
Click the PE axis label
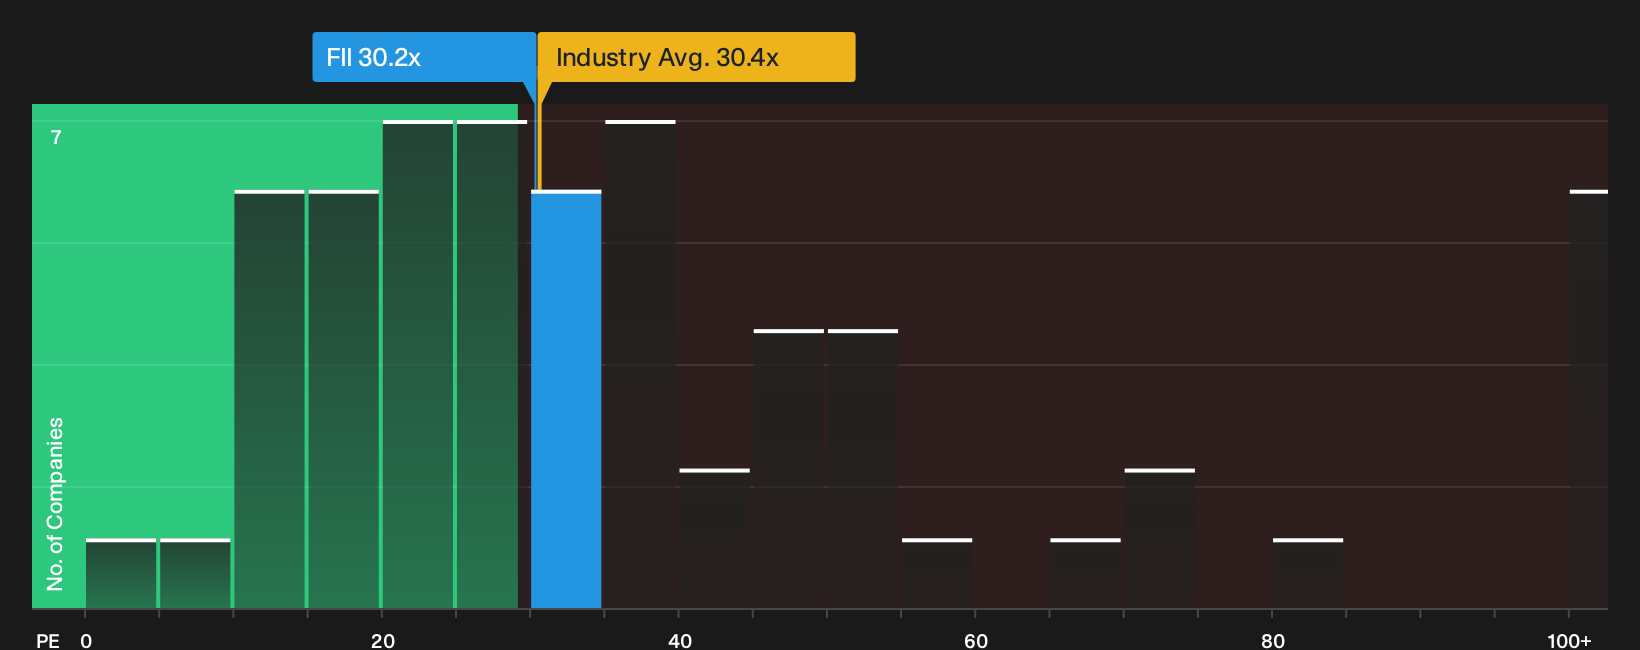(x=48, y=641)
